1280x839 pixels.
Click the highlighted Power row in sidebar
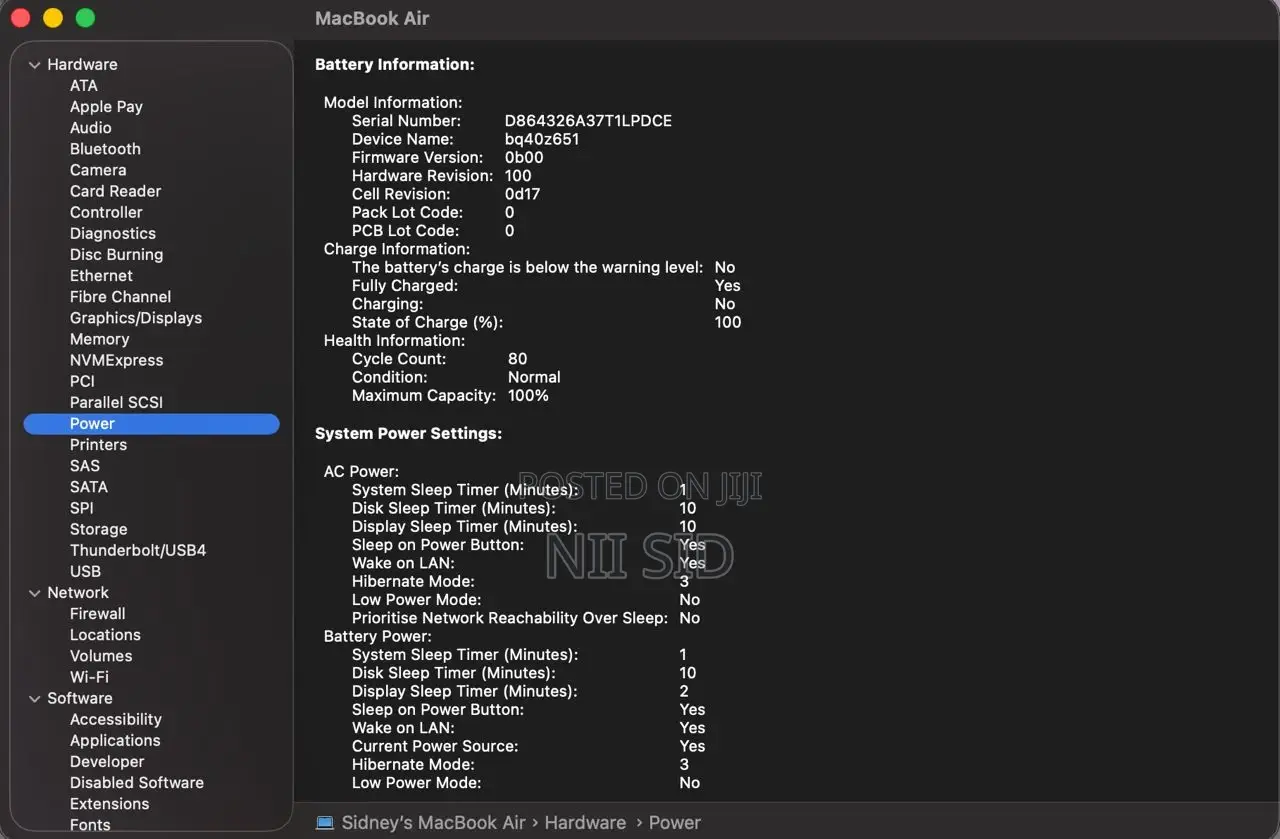click(151, 424)
